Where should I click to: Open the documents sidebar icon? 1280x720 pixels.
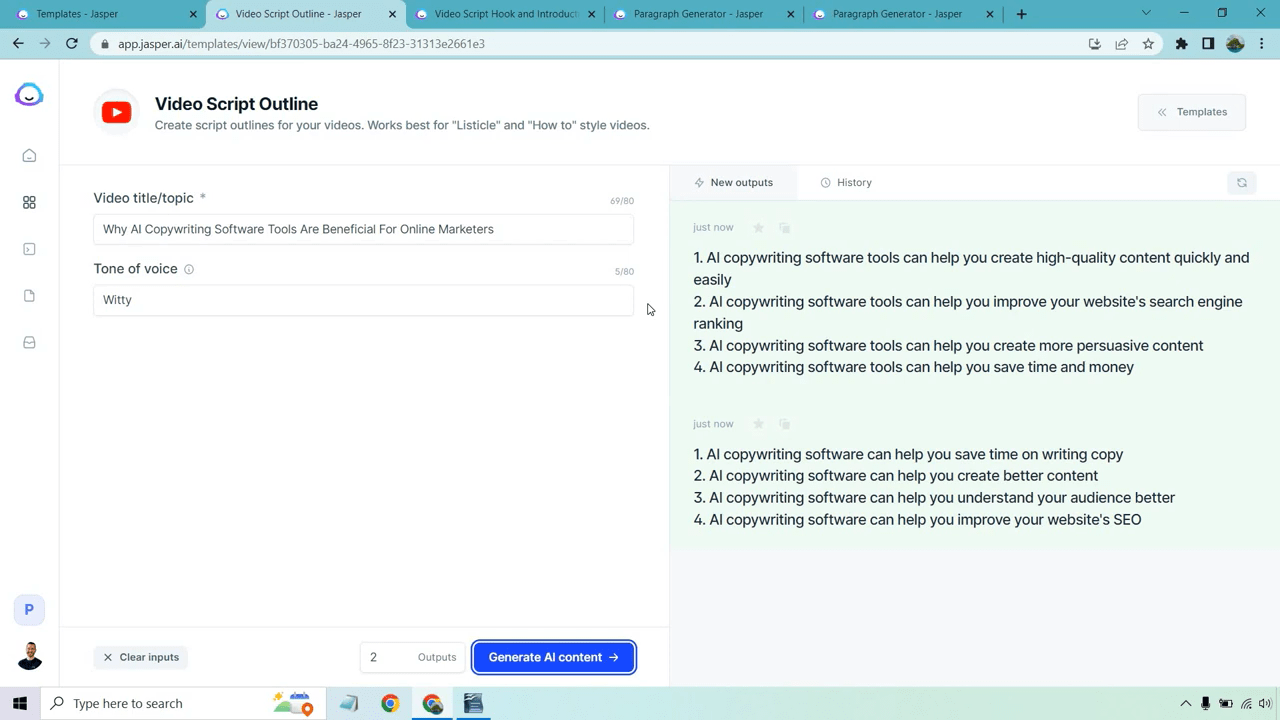tap(29, 296)
